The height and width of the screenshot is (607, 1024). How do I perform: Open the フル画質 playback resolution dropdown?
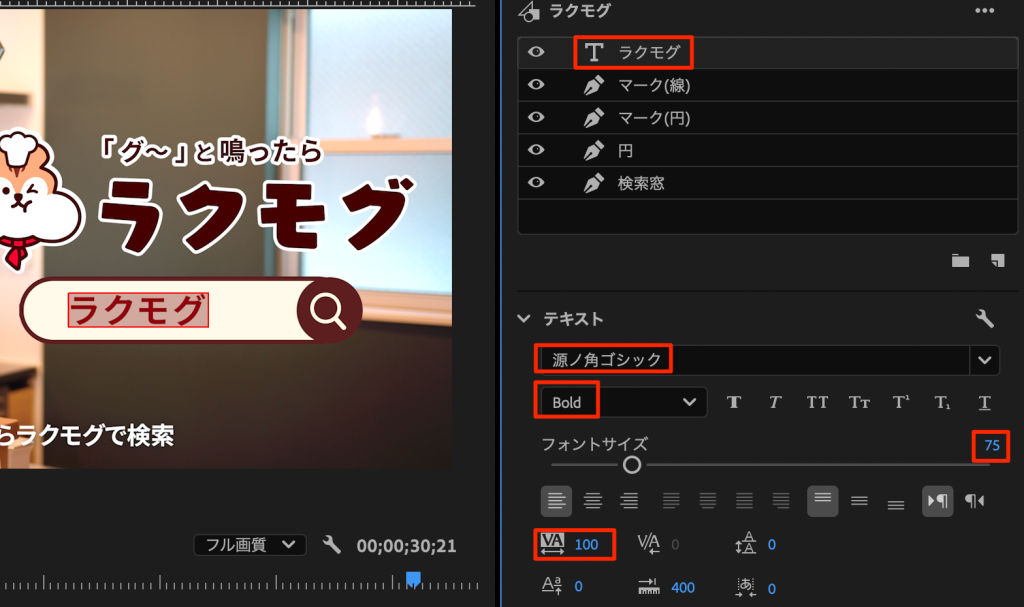tap(249, 545)
